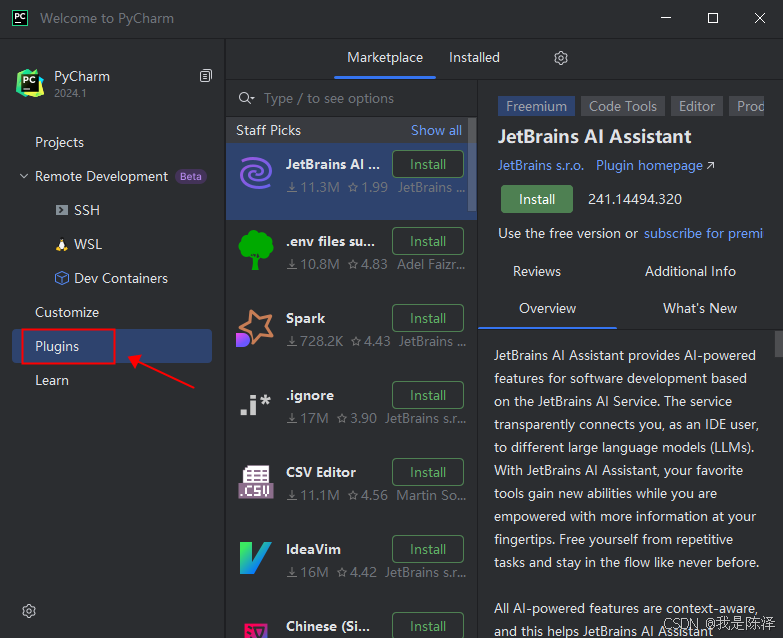The image size is (783, 638).
Task: Install the IdeaVim plugin
Action: coord(428,549)
